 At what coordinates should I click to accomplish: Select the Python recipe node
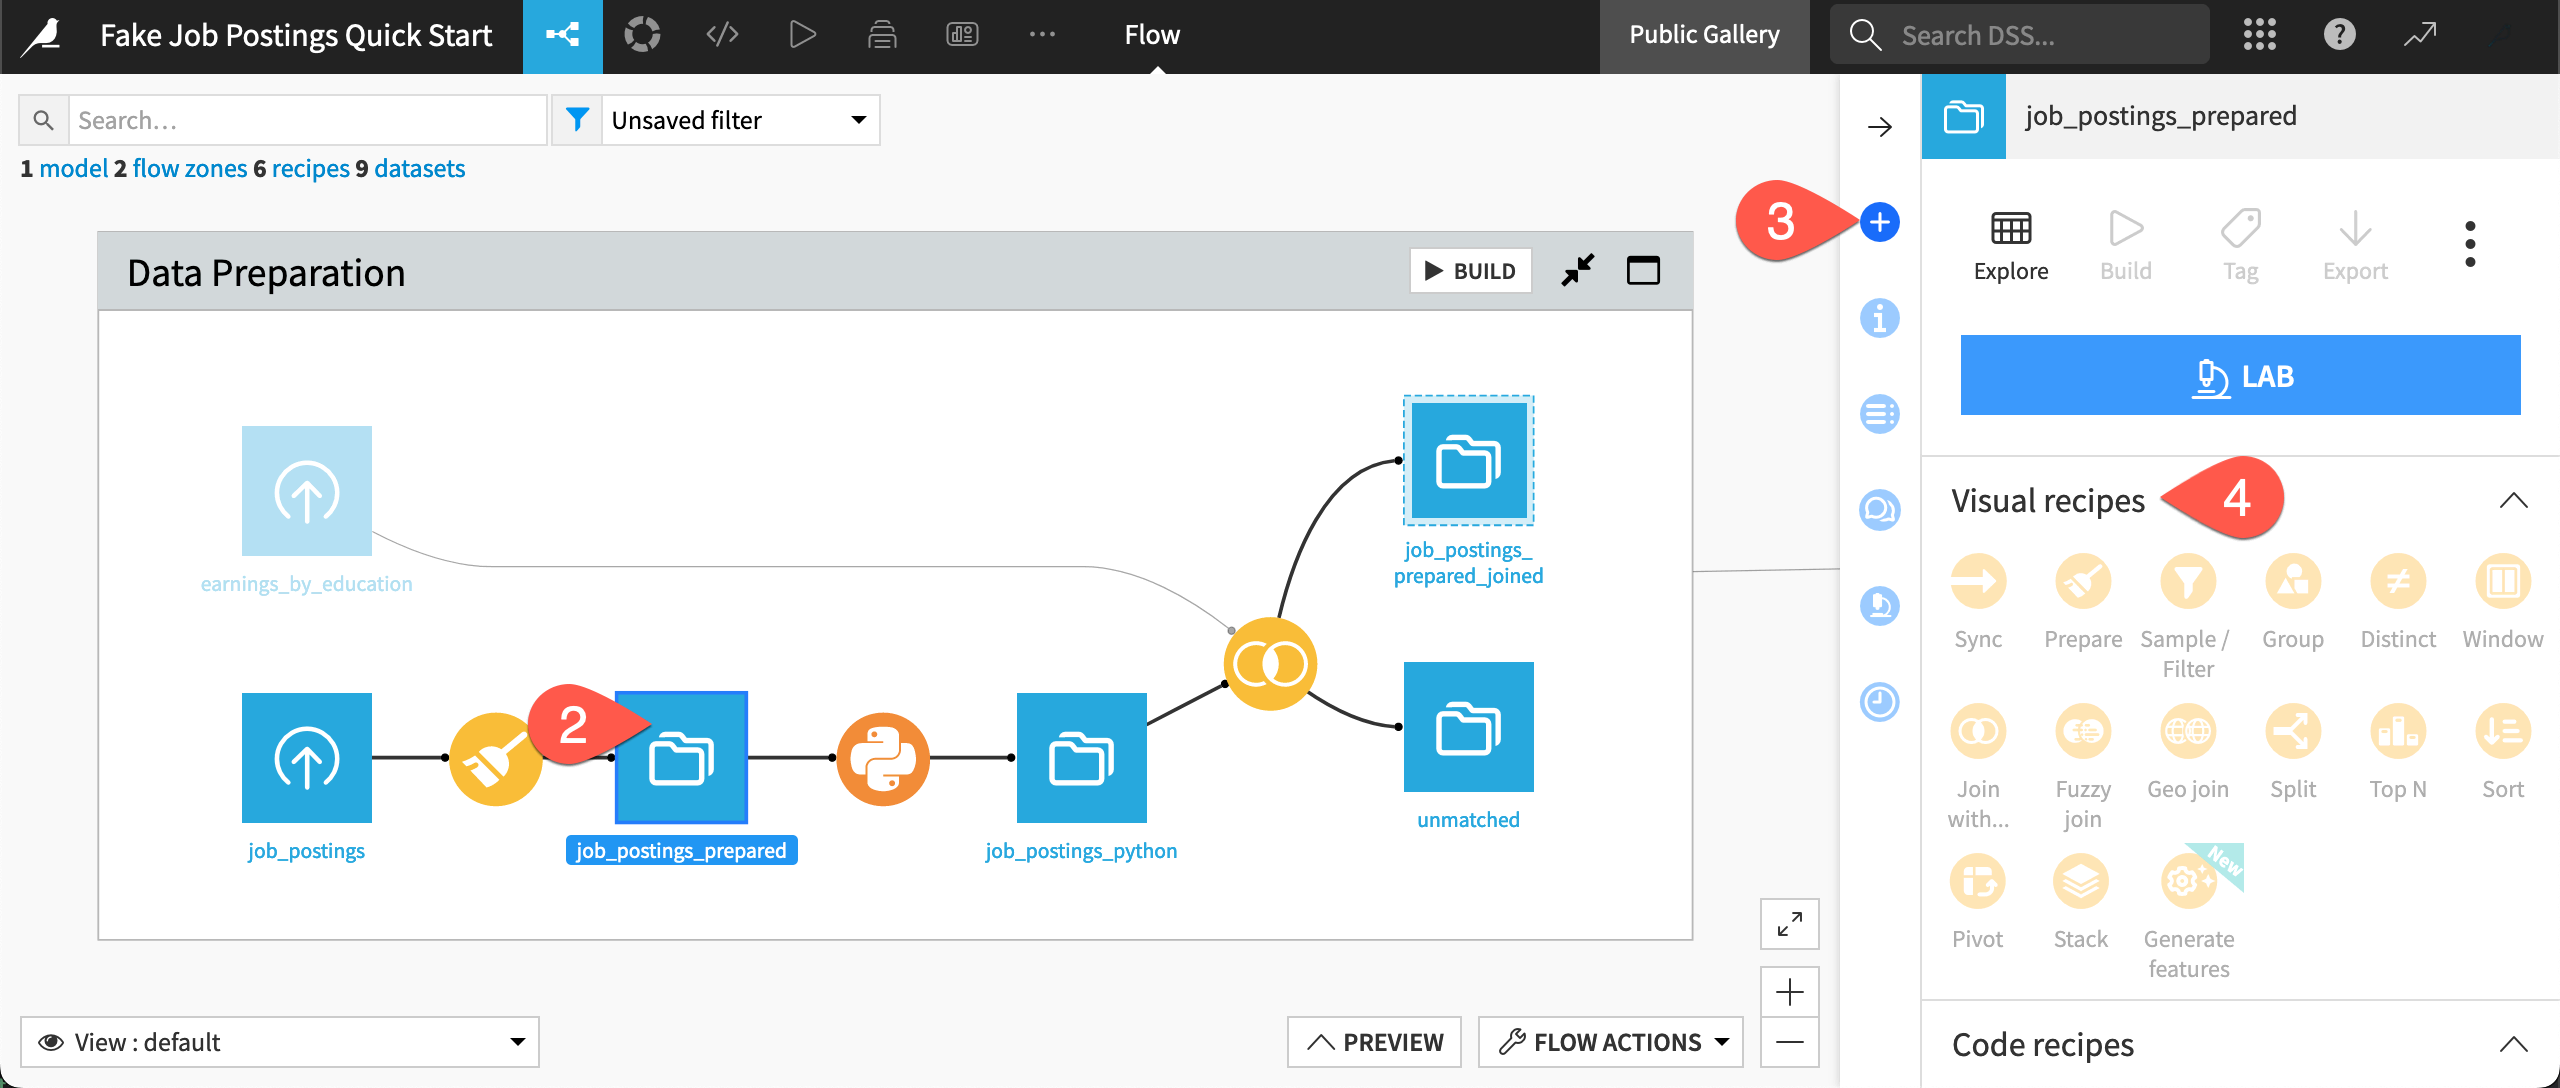[x=882, y=759]
